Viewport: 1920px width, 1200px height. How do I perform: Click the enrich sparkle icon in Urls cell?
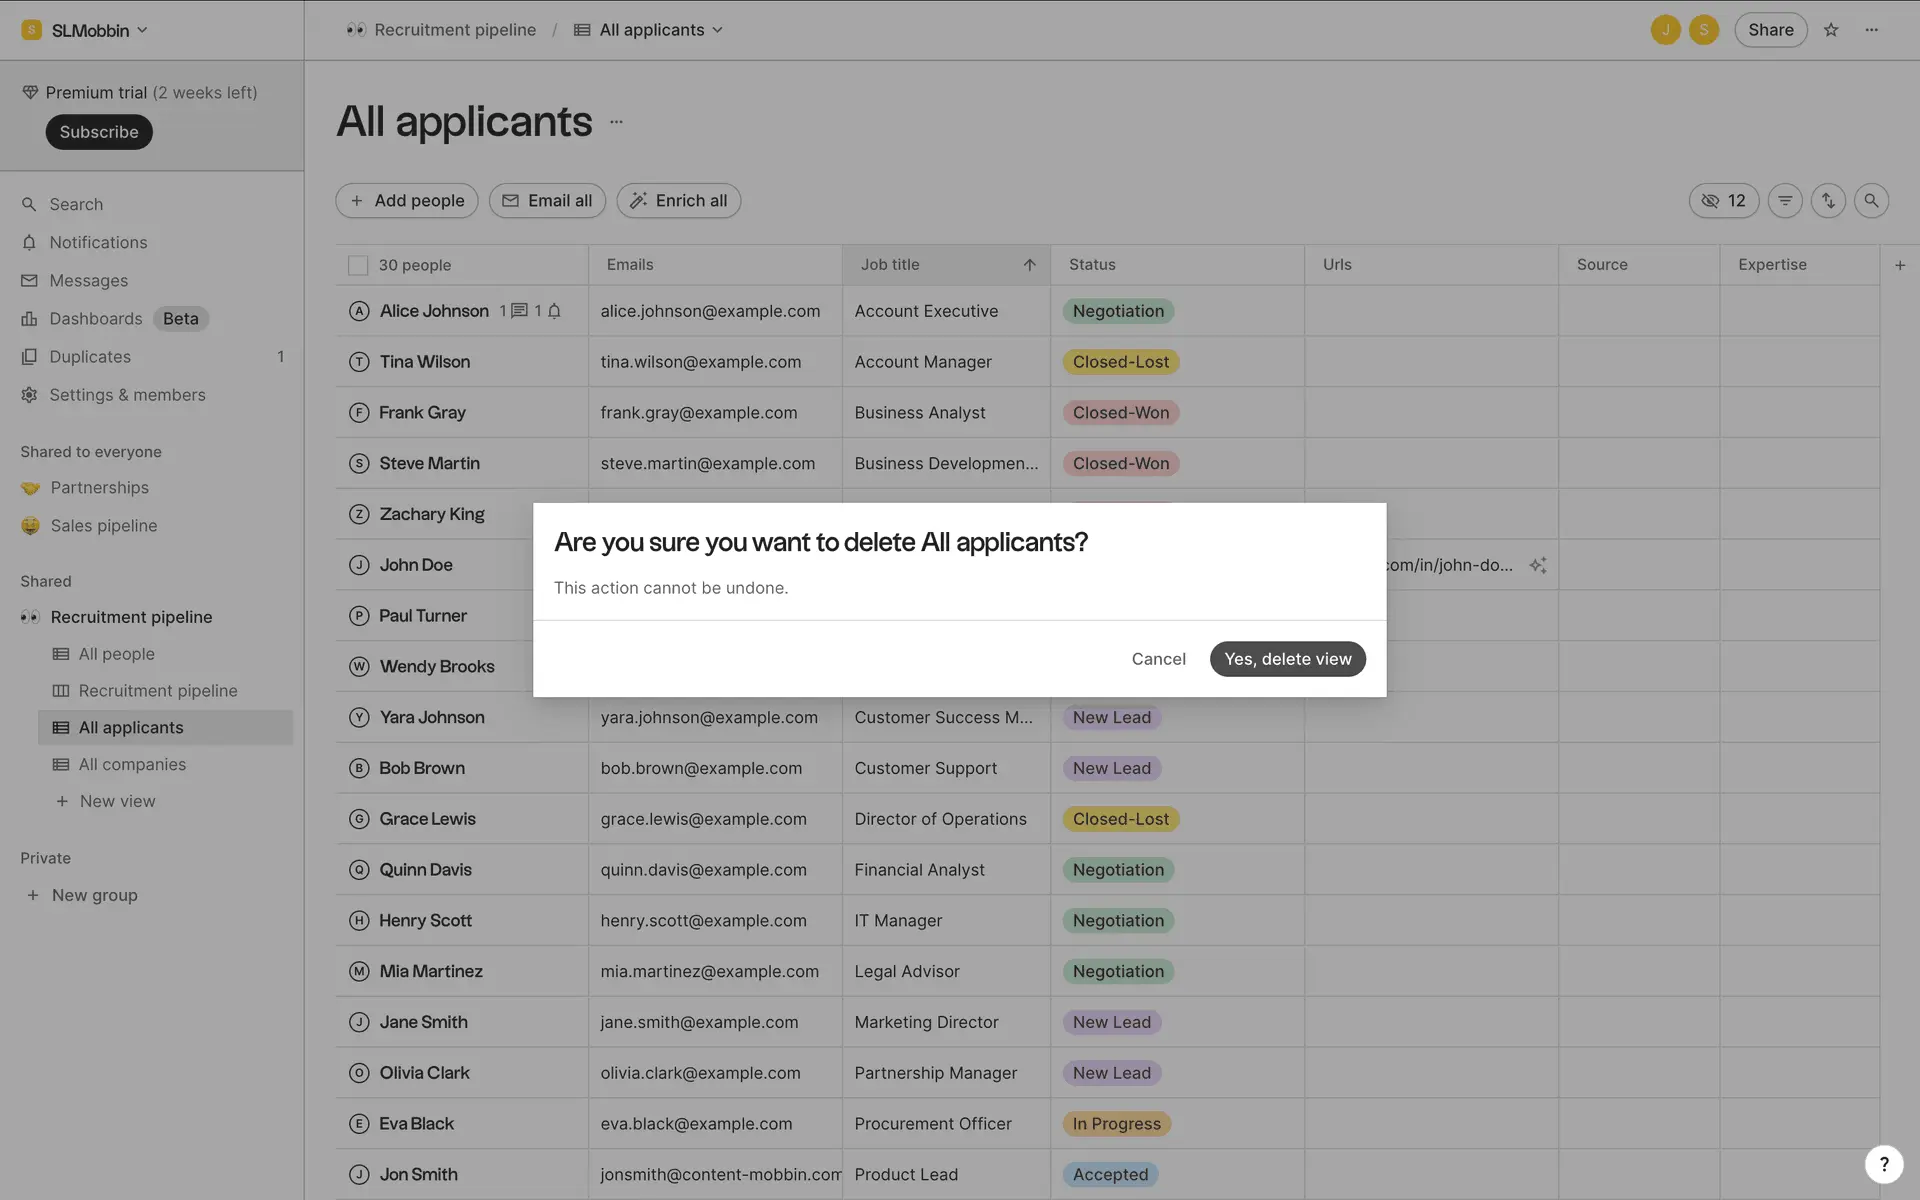coord(1538,565)
